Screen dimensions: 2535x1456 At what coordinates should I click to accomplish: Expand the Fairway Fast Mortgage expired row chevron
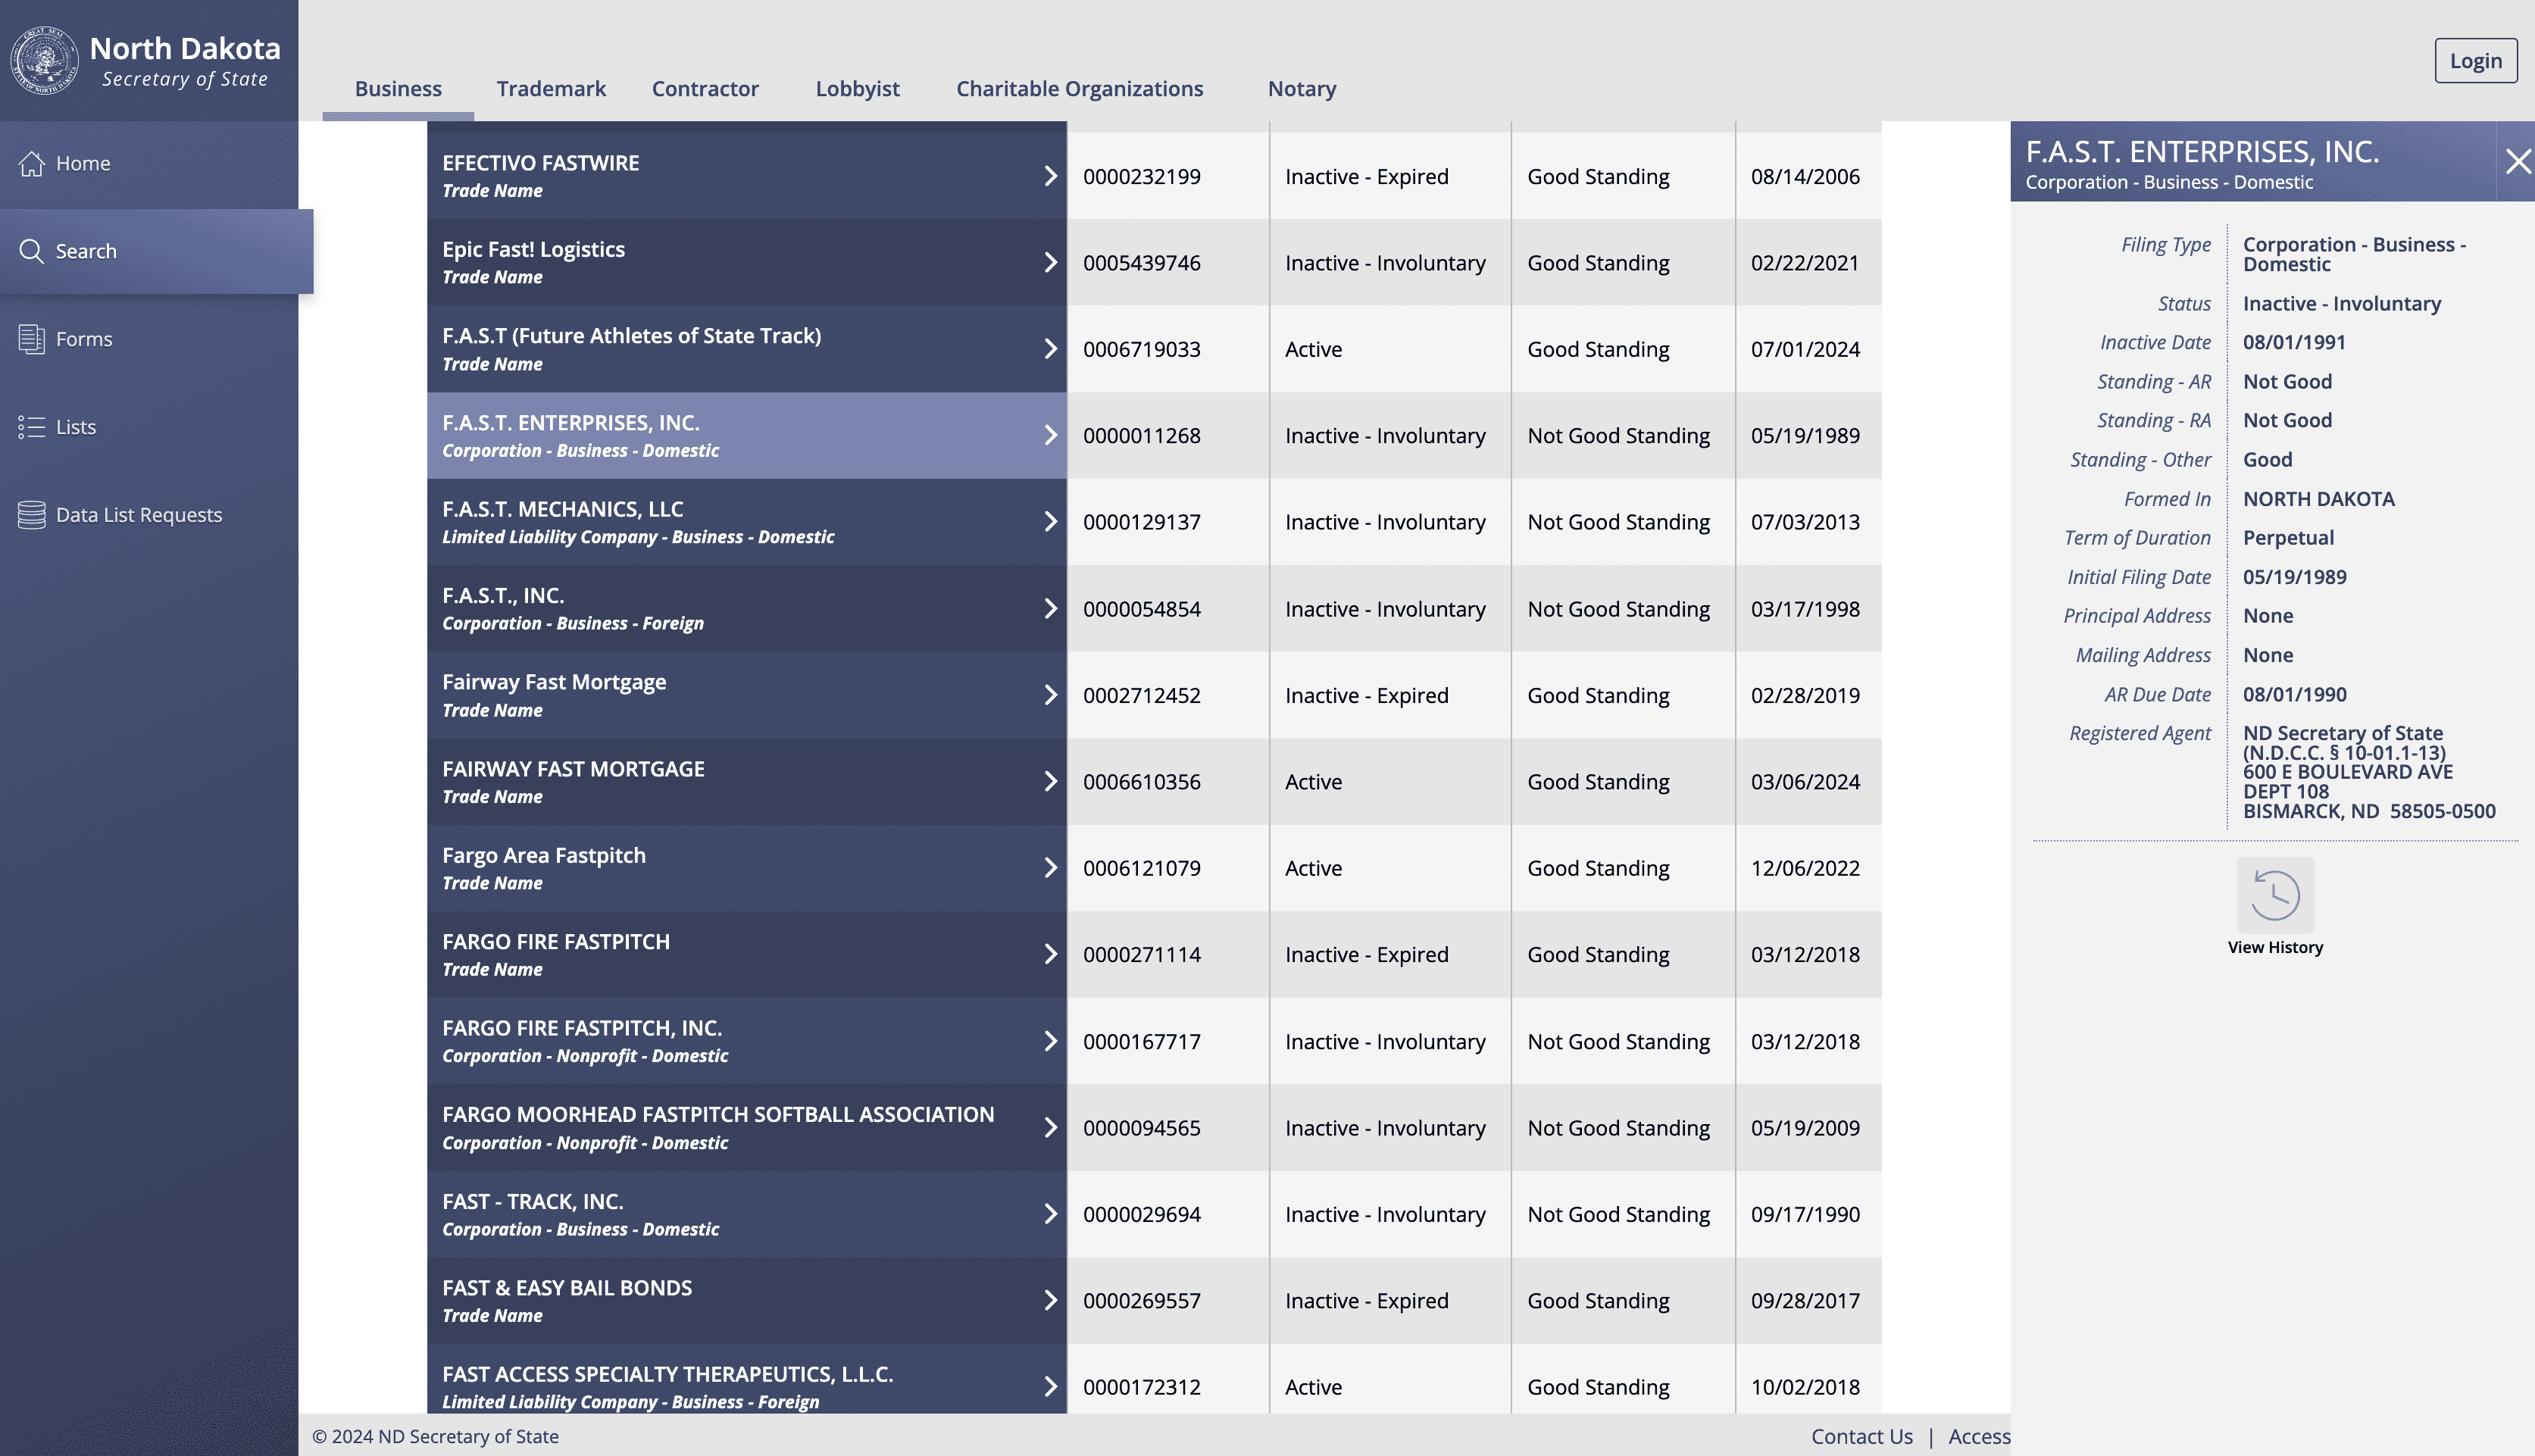tap(1050, 695)
